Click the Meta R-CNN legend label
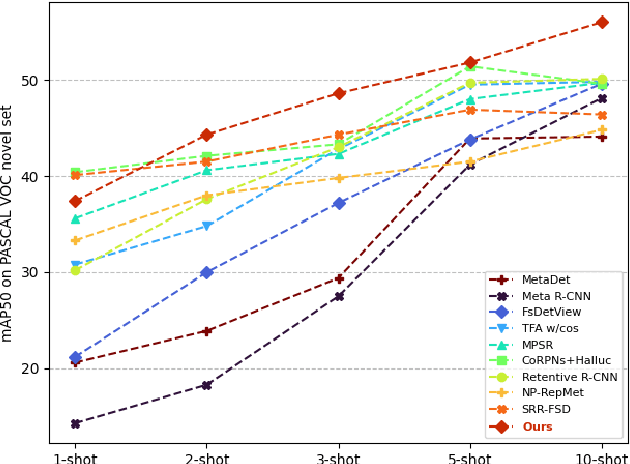The height and width of the screenshot is (464, 630). [x=556, y=296]
